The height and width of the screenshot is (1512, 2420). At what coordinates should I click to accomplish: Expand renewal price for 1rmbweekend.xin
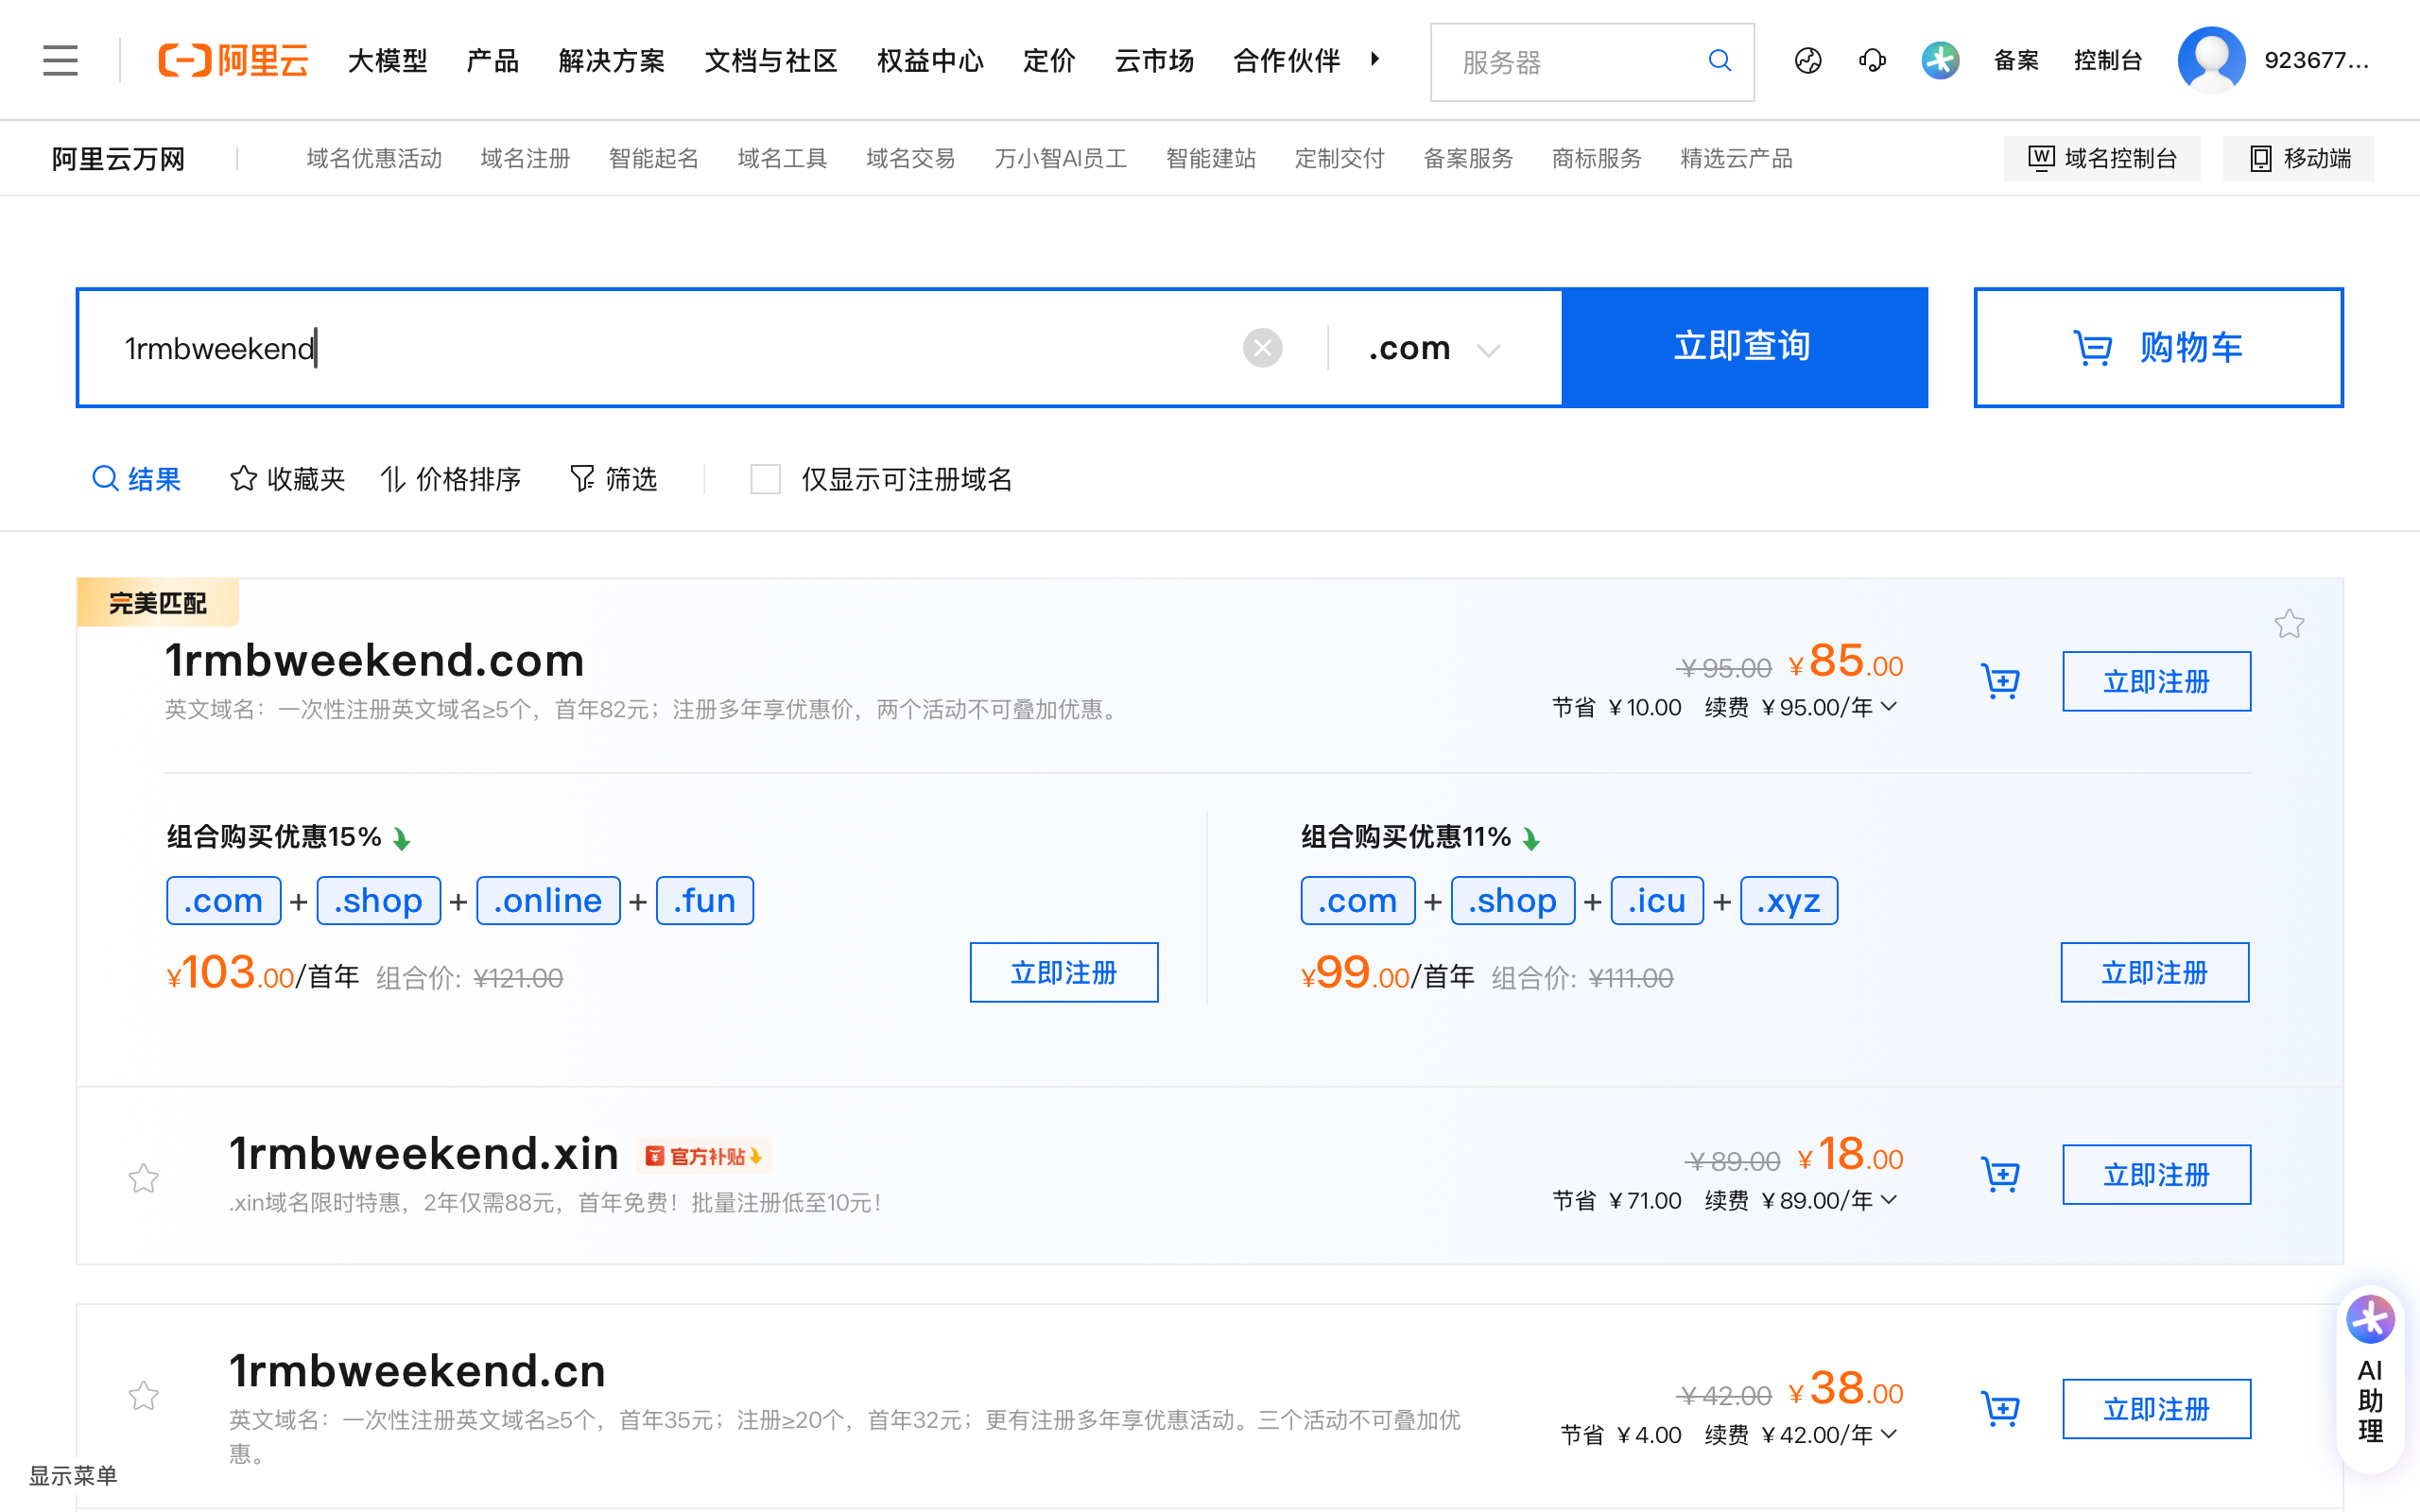click(x=1889, y=1200)
